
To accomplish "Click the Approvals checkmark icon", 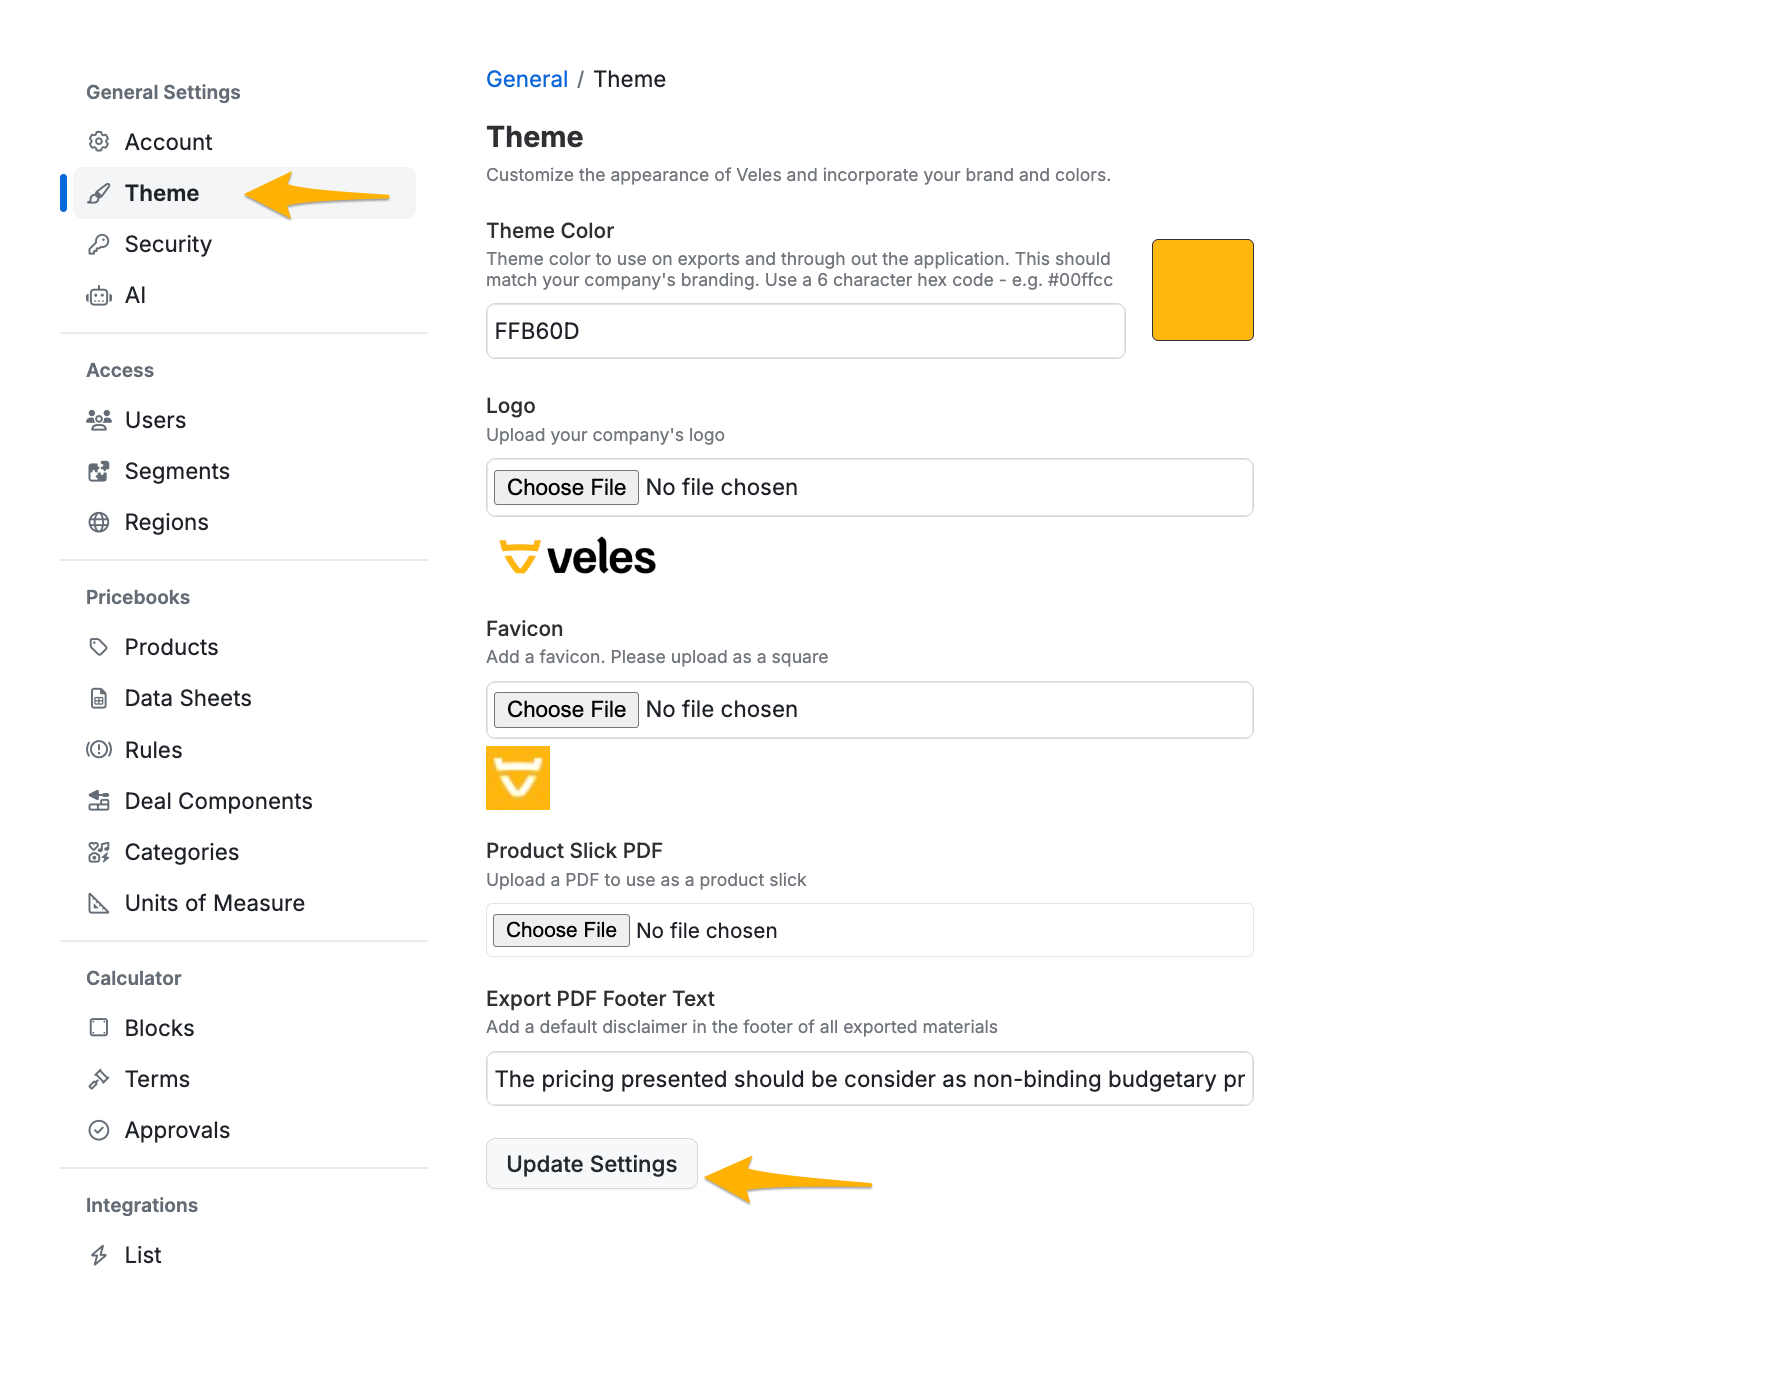I will tap(99, 1130).
